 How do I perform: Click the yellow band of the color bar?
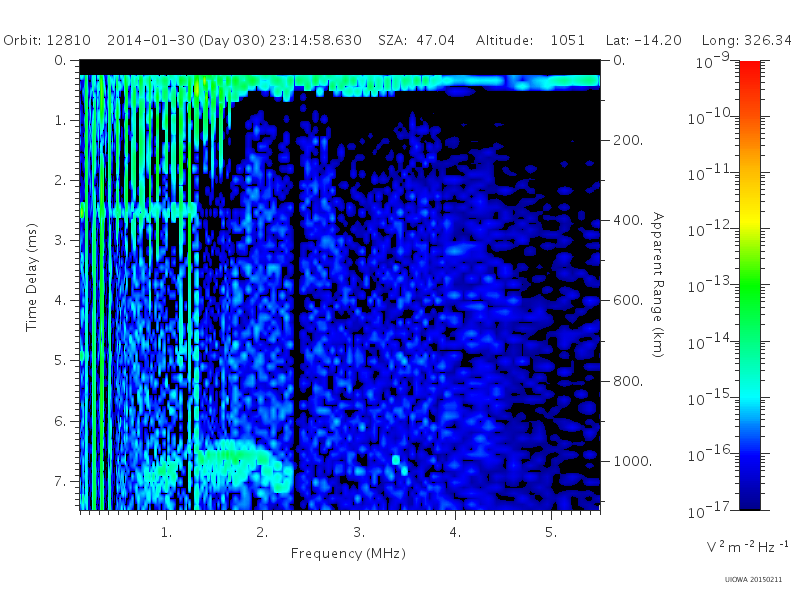tap(749, 220)
